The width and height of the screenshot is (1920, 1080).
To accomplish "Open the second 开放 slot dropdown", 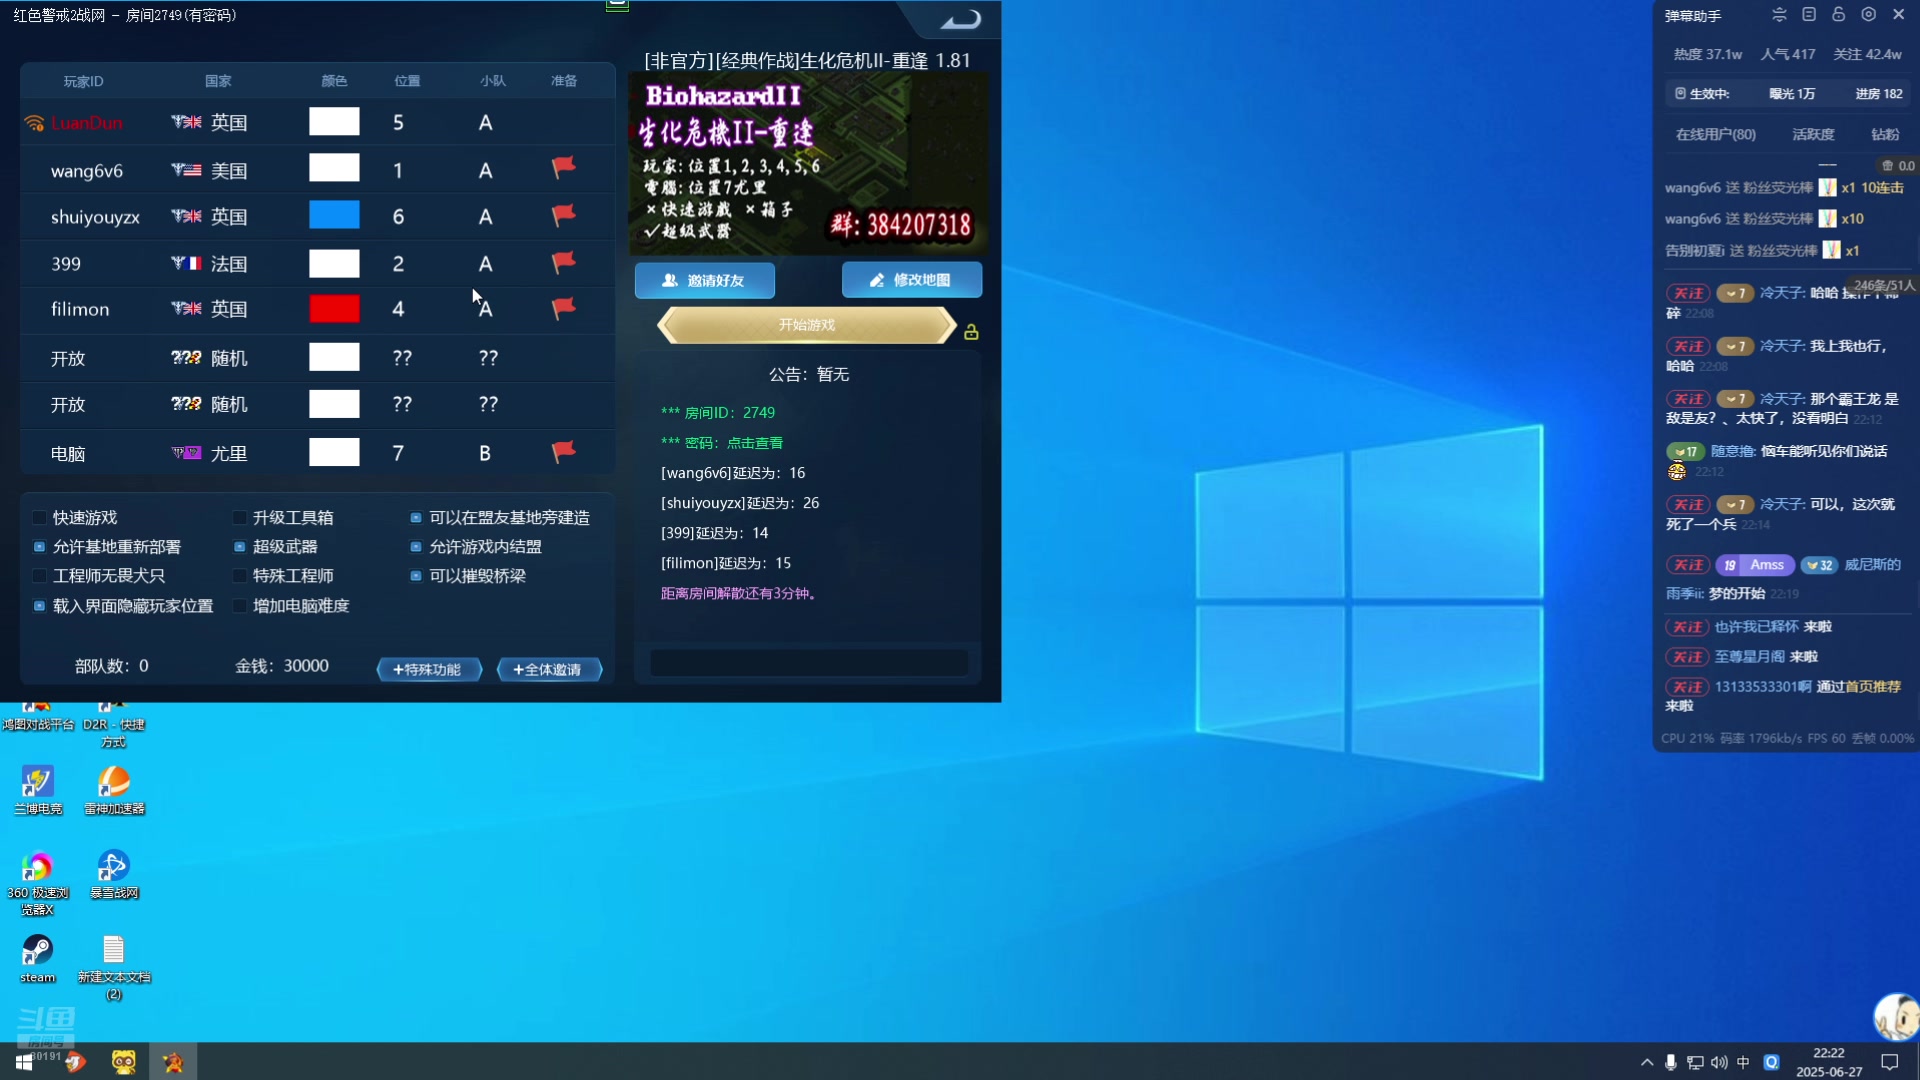I will tap(68, 404).
